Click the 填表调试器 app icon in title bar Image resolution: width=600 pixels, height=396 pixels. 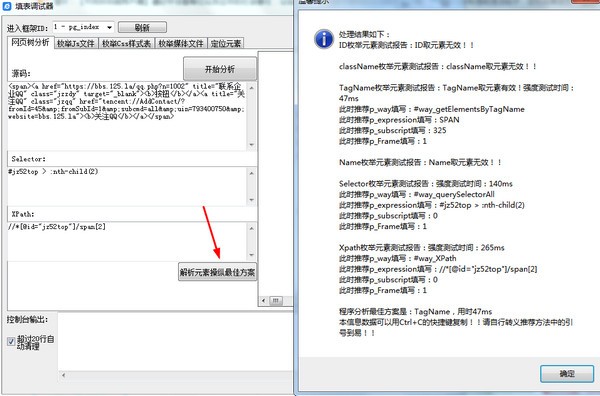7,5
